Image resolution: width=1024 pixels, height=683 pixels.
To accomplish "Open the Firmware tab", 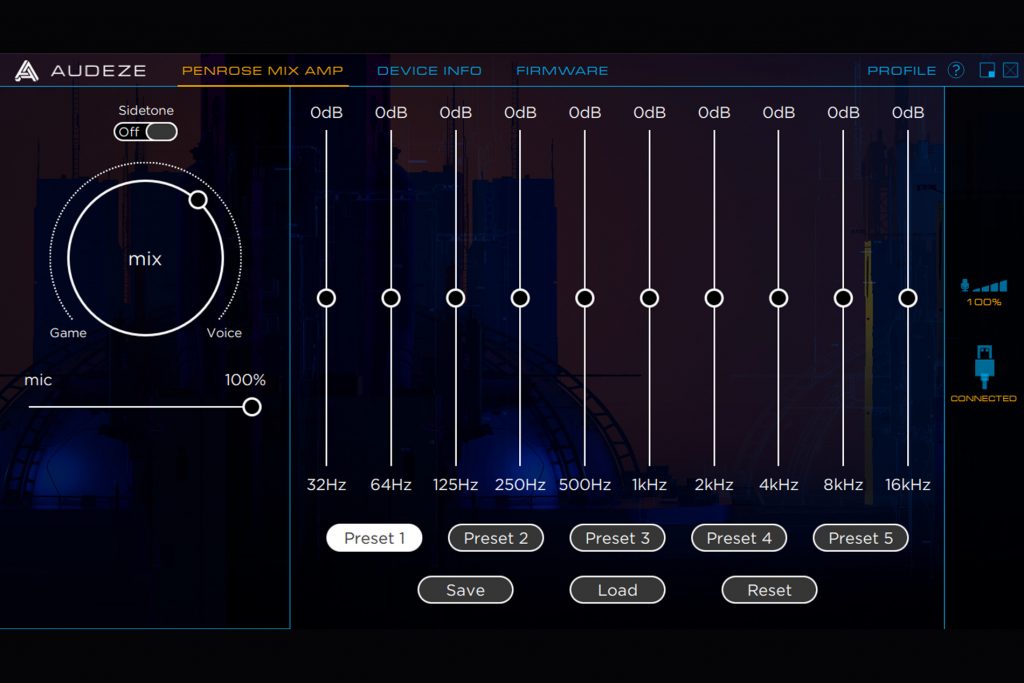I will (562, 71).
